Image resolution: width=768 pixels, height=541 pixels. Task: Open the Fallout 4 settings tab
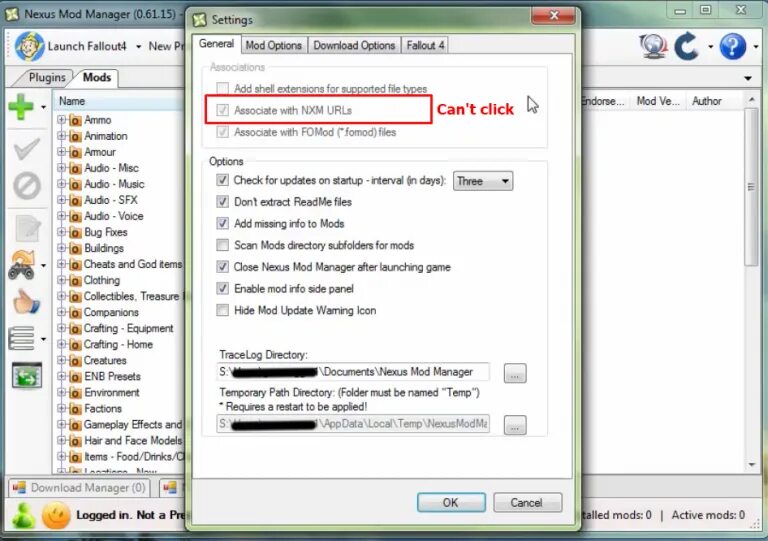point(425,46)
